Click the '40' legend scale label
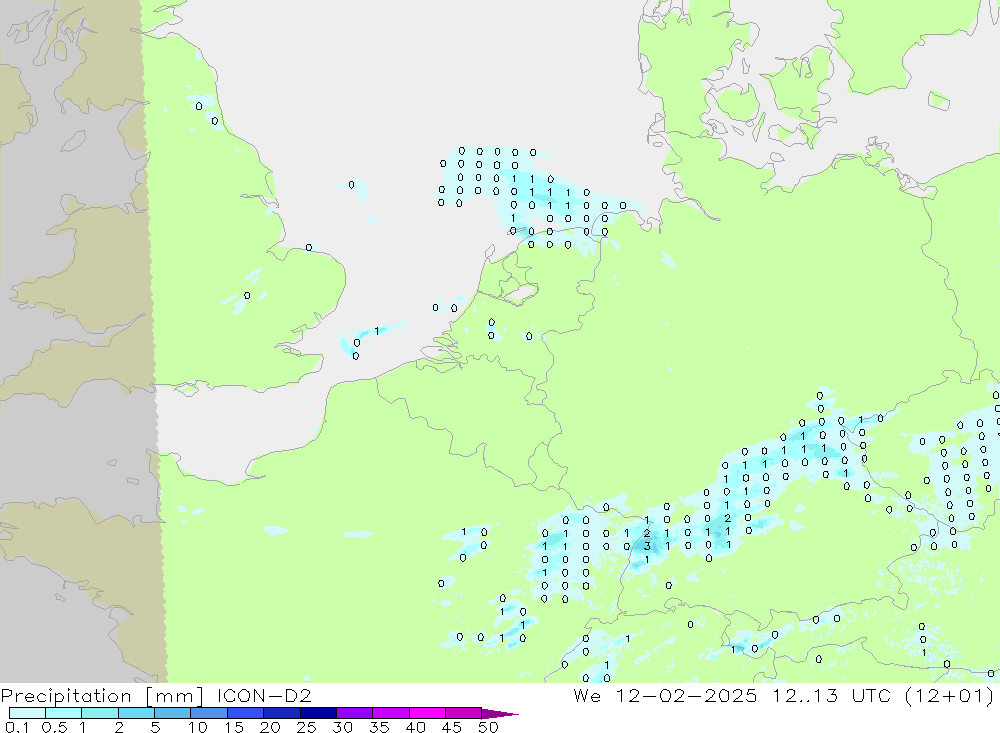1000x733 pixels. coord(415,727)
